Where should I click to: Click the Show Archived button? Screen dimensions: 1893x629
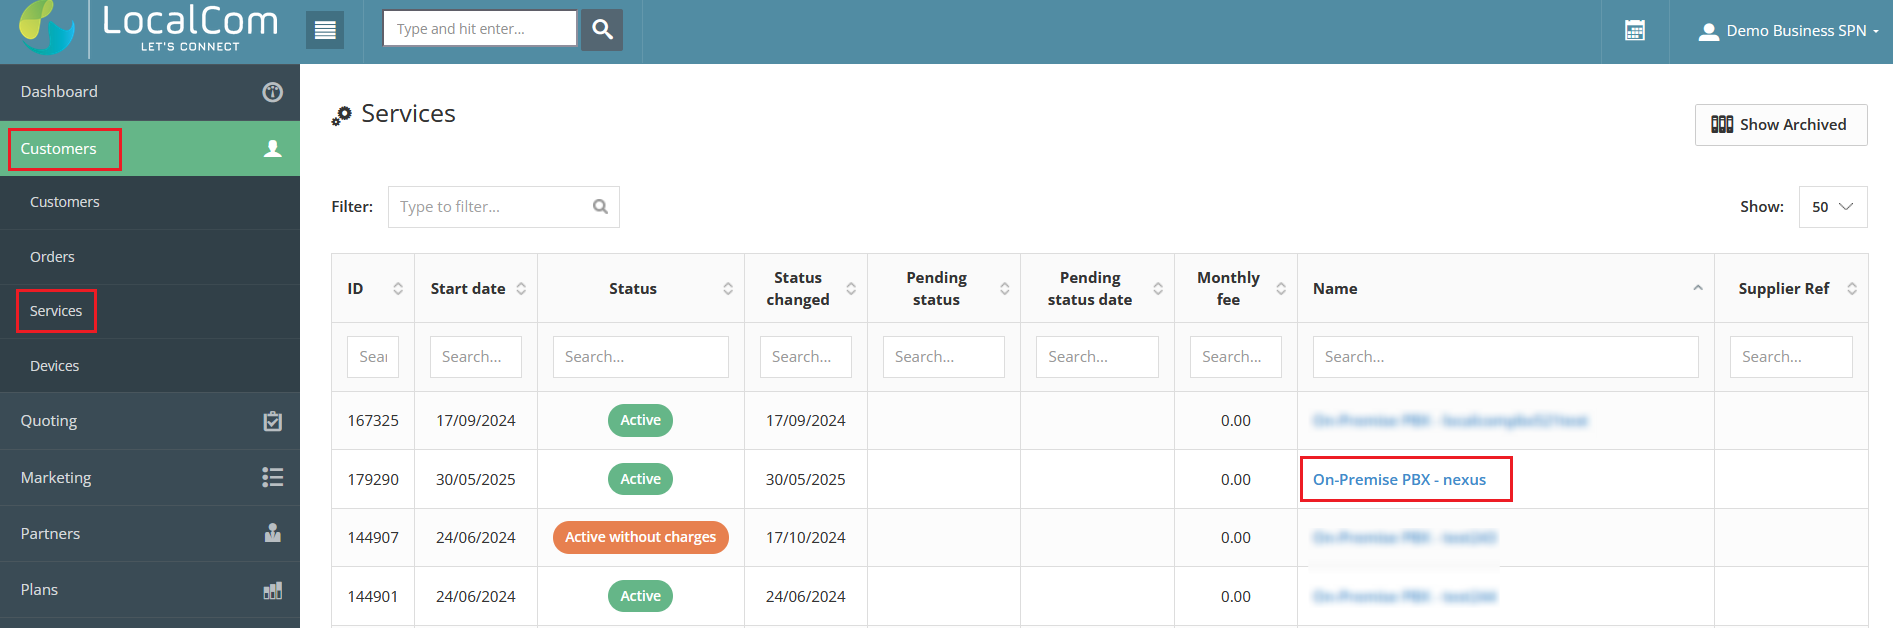point(1780,125)
